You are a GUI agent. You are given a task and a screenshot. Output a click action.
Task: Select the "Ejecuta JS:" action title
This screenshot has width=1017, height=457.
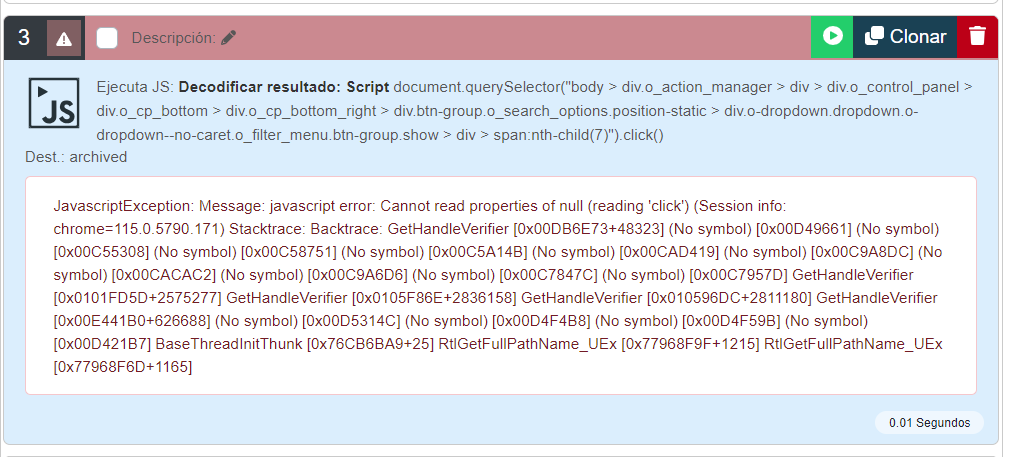pos(135,87)
